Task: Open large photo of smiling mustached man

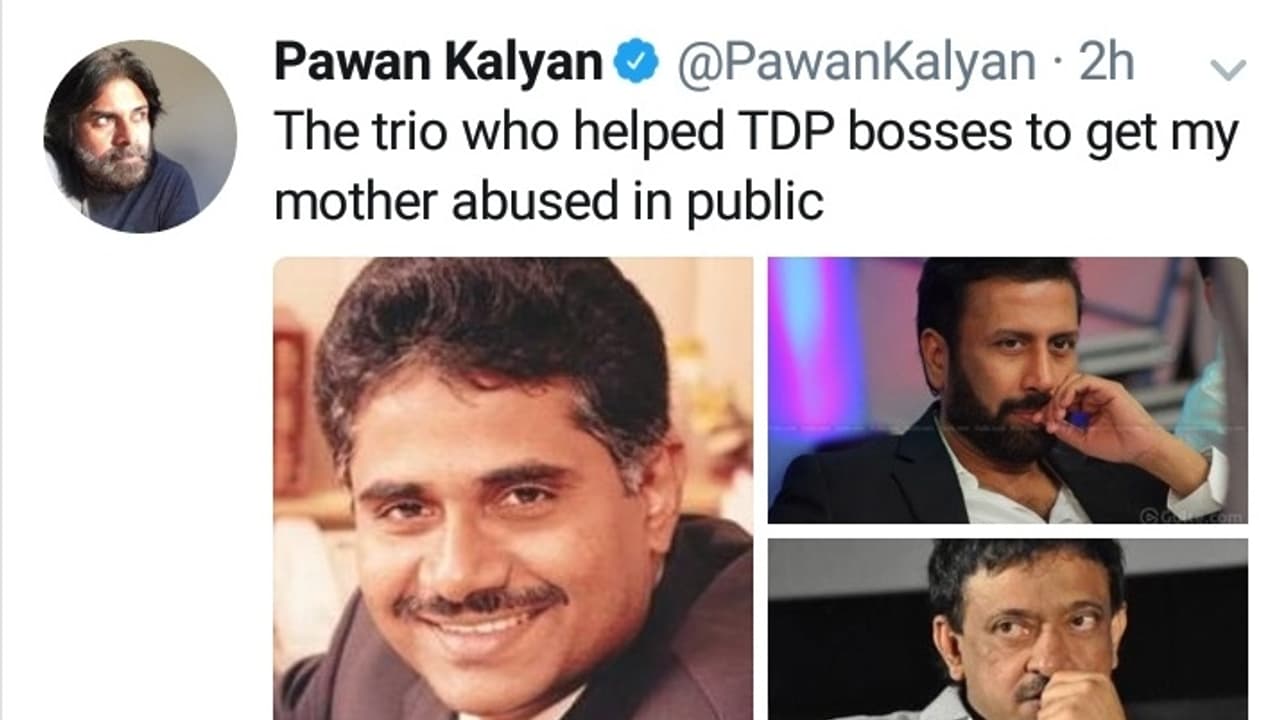Action: point(513,488)
